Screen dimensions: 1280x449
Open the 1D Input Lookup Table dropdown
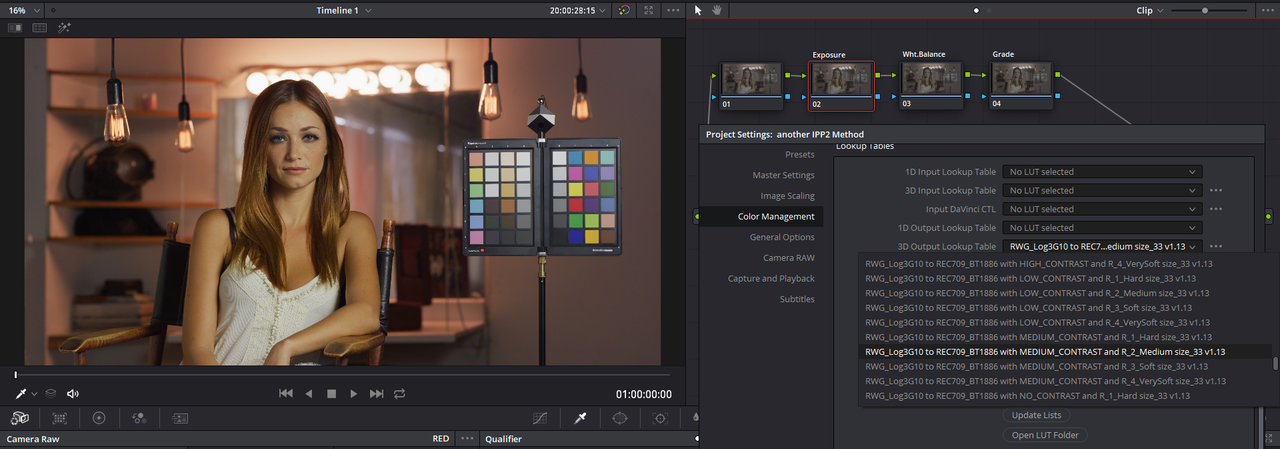[1102, 172]
